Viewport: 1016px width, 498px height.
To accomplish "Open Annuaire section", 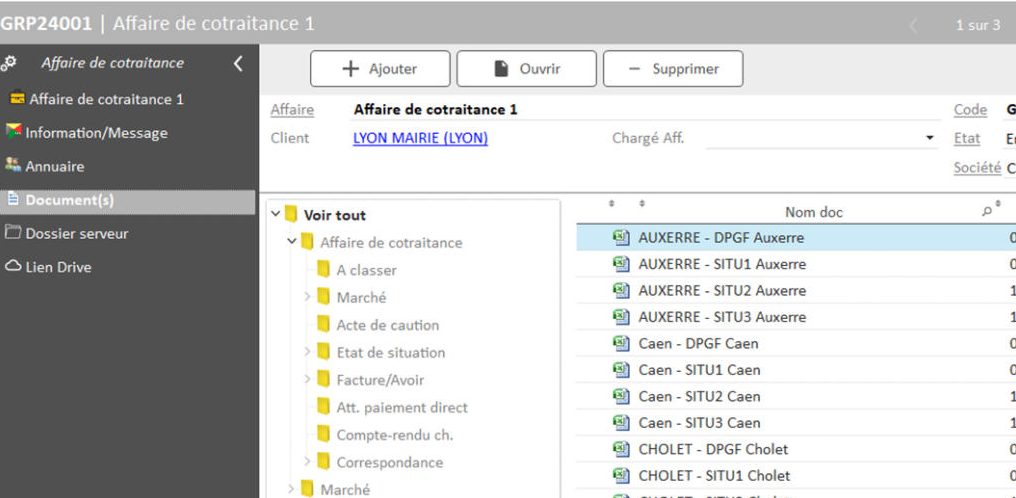I will click(54, 166).
